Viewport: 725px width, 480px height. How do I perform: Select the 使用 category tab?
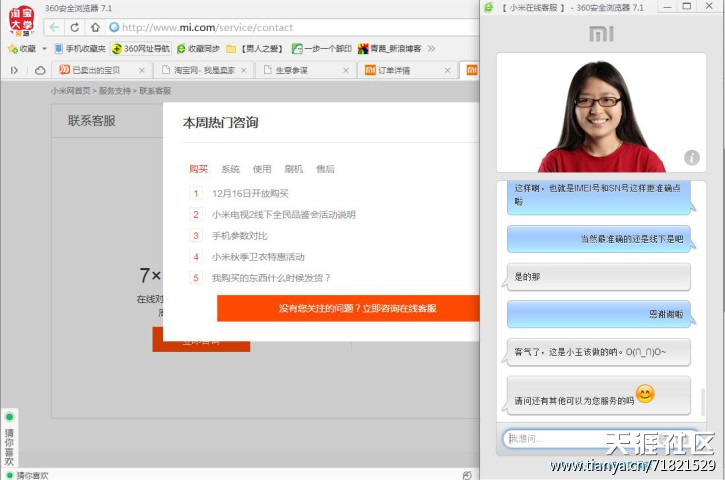tap(262, 169)
